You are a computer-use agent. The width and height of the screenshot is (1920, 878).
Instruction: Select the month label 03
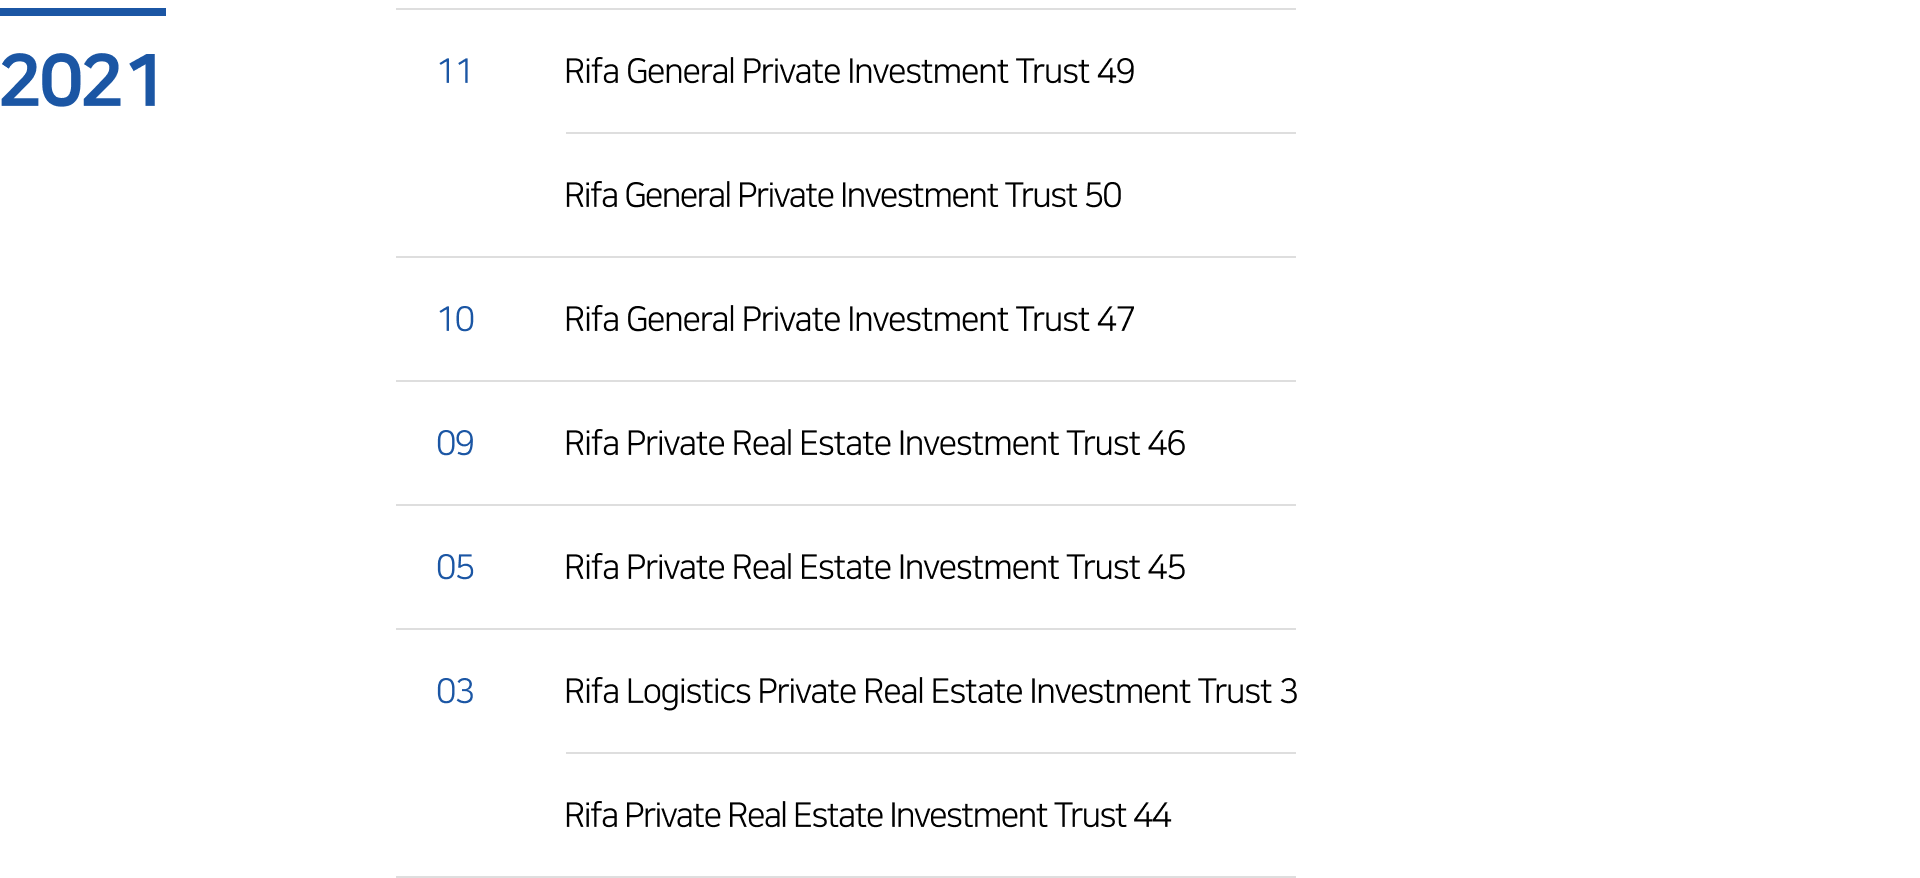[455, 692]
